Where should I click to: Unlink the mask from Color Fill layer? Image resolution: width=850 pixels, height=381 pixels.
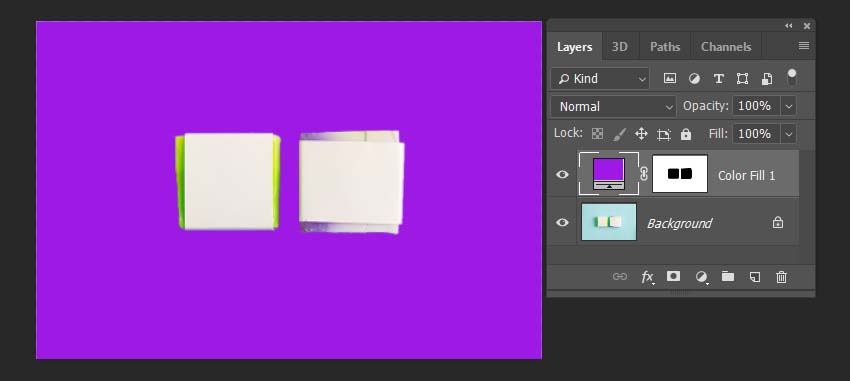[644, 174]
